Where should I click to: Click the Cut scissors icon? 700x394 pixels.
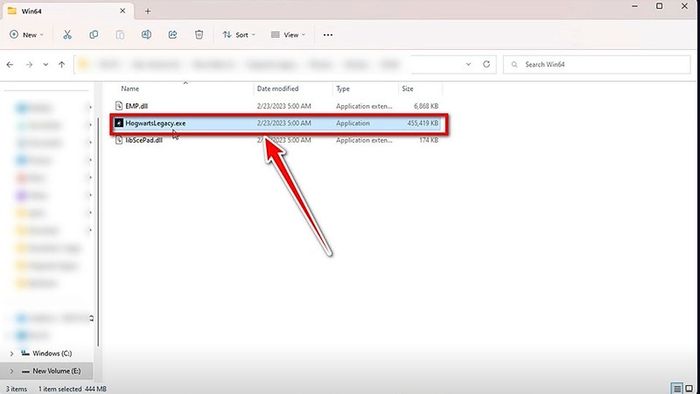pyautogui.click(x=67, y=35)
